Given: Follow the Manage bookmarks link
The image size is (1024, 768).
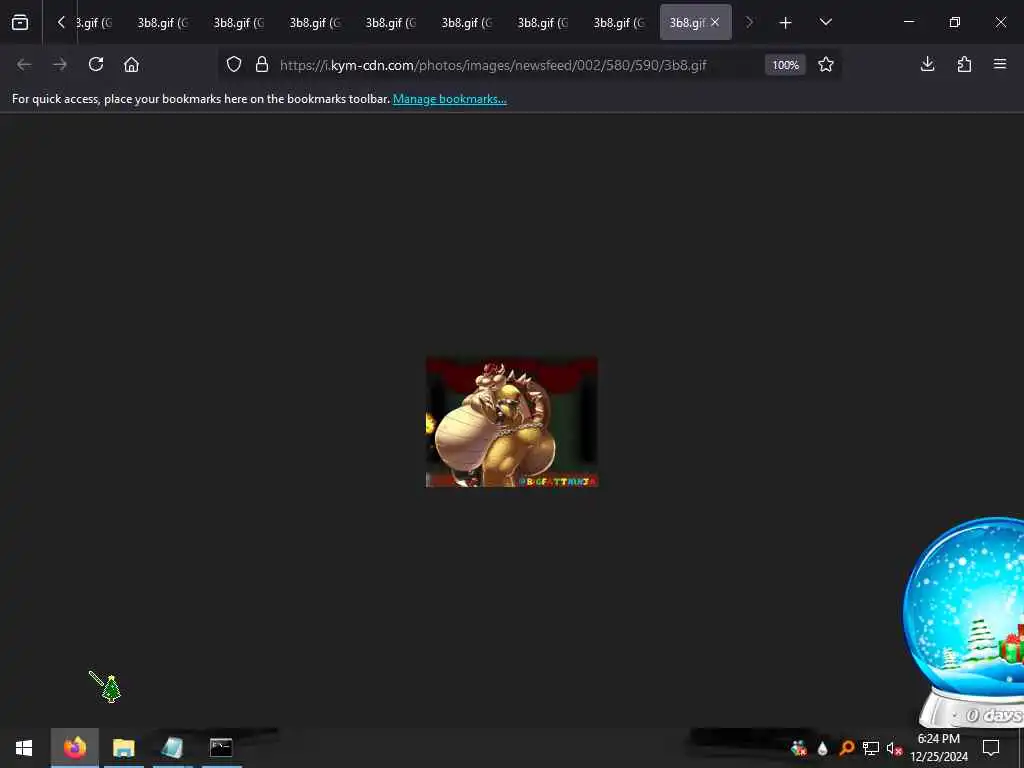Looking at the screenshot, I should pos(449,99).
